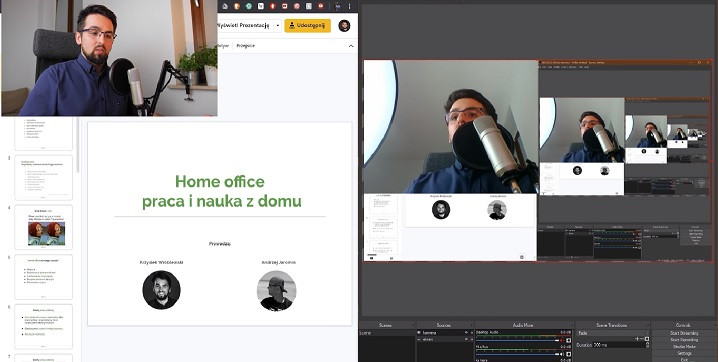This screenshot has width=718, height=362.
Task: Toggle the lock on the ekran source
Action: click(471, 340)
